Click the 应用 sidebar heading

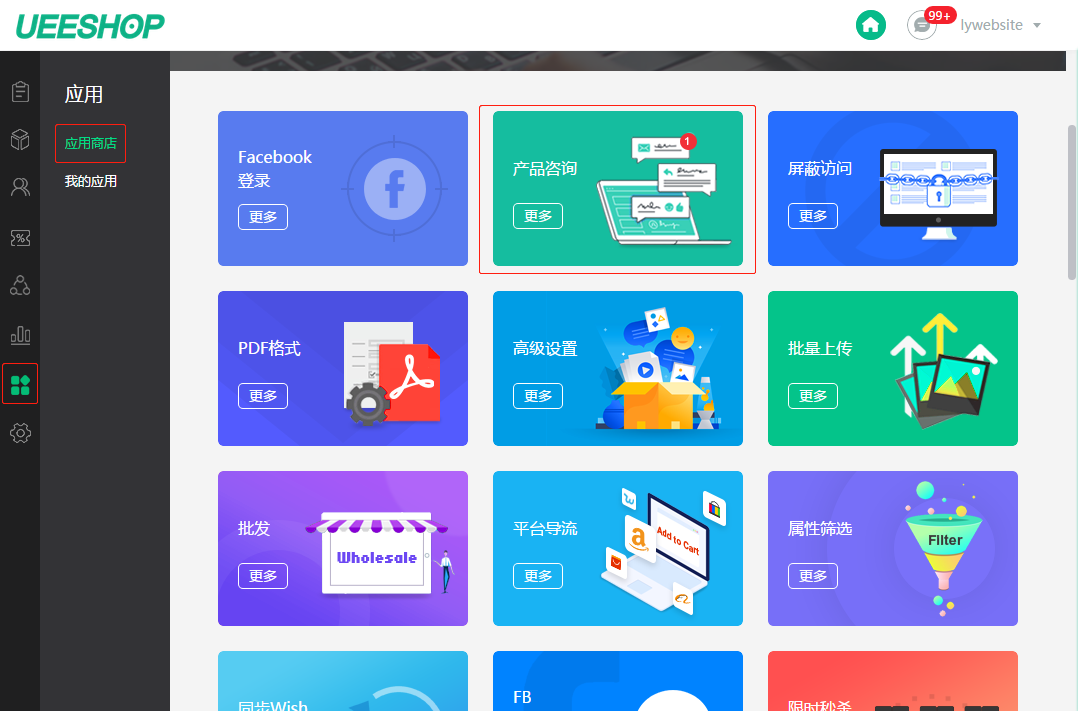[x=84, y=94]
